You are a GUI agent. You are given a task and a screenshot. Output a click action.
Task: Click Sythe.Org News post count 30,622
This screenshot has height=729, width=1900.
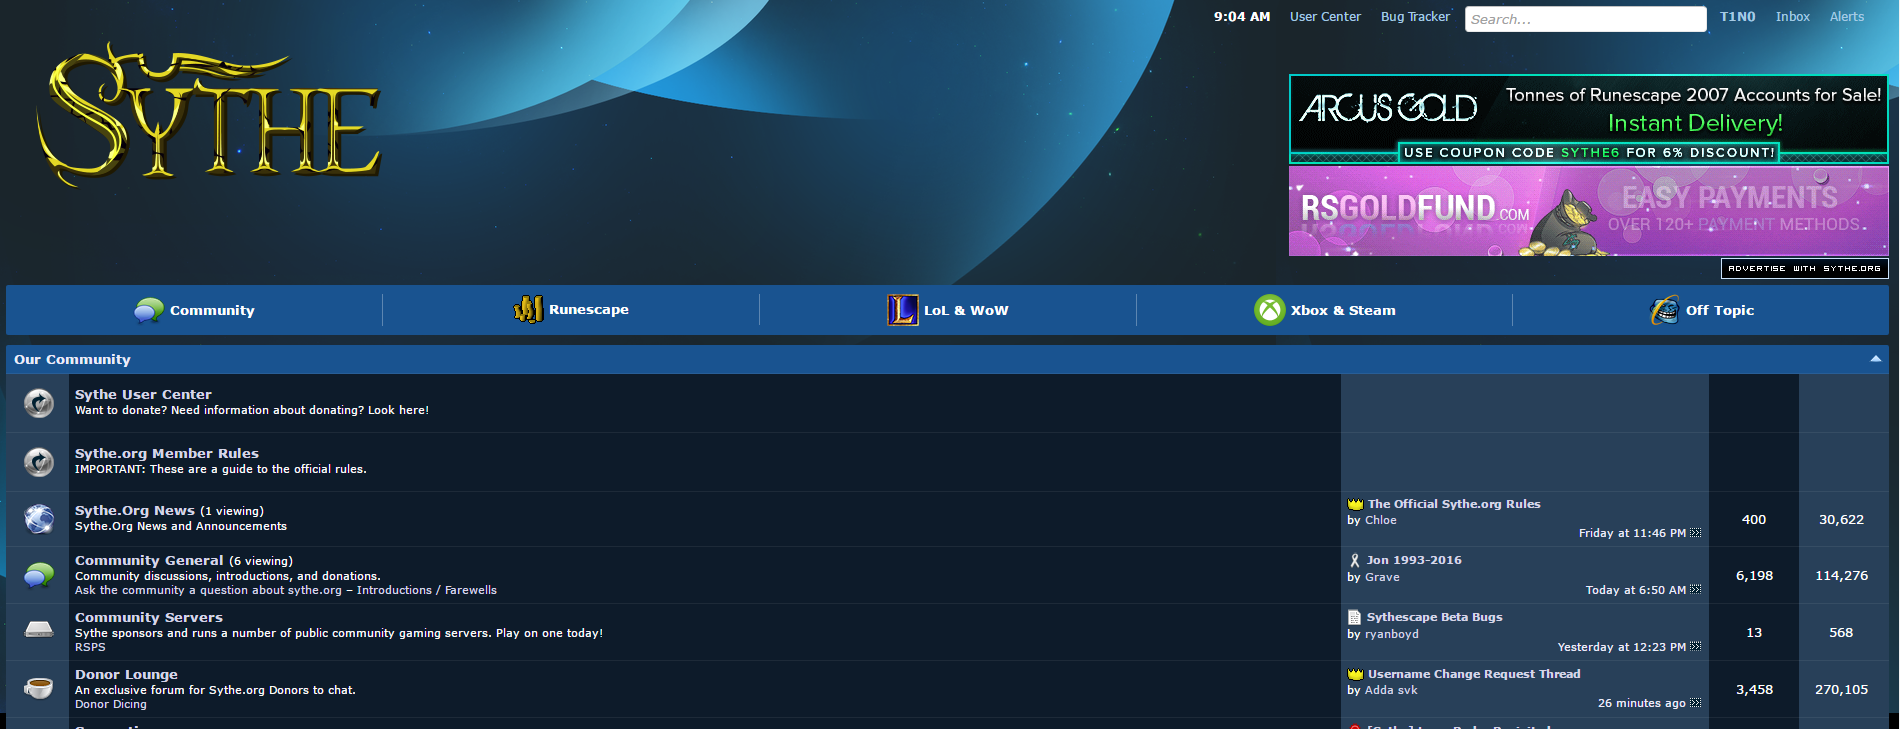(x=1841, y=519)
